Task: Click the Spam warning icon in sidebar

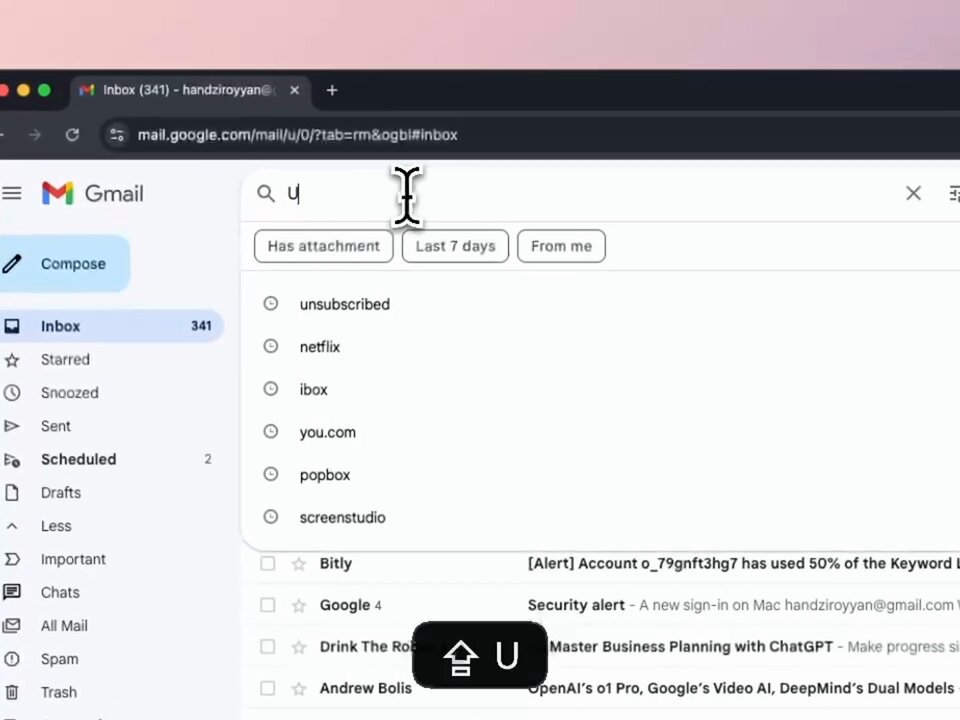Action: click(x=12, y=659)
